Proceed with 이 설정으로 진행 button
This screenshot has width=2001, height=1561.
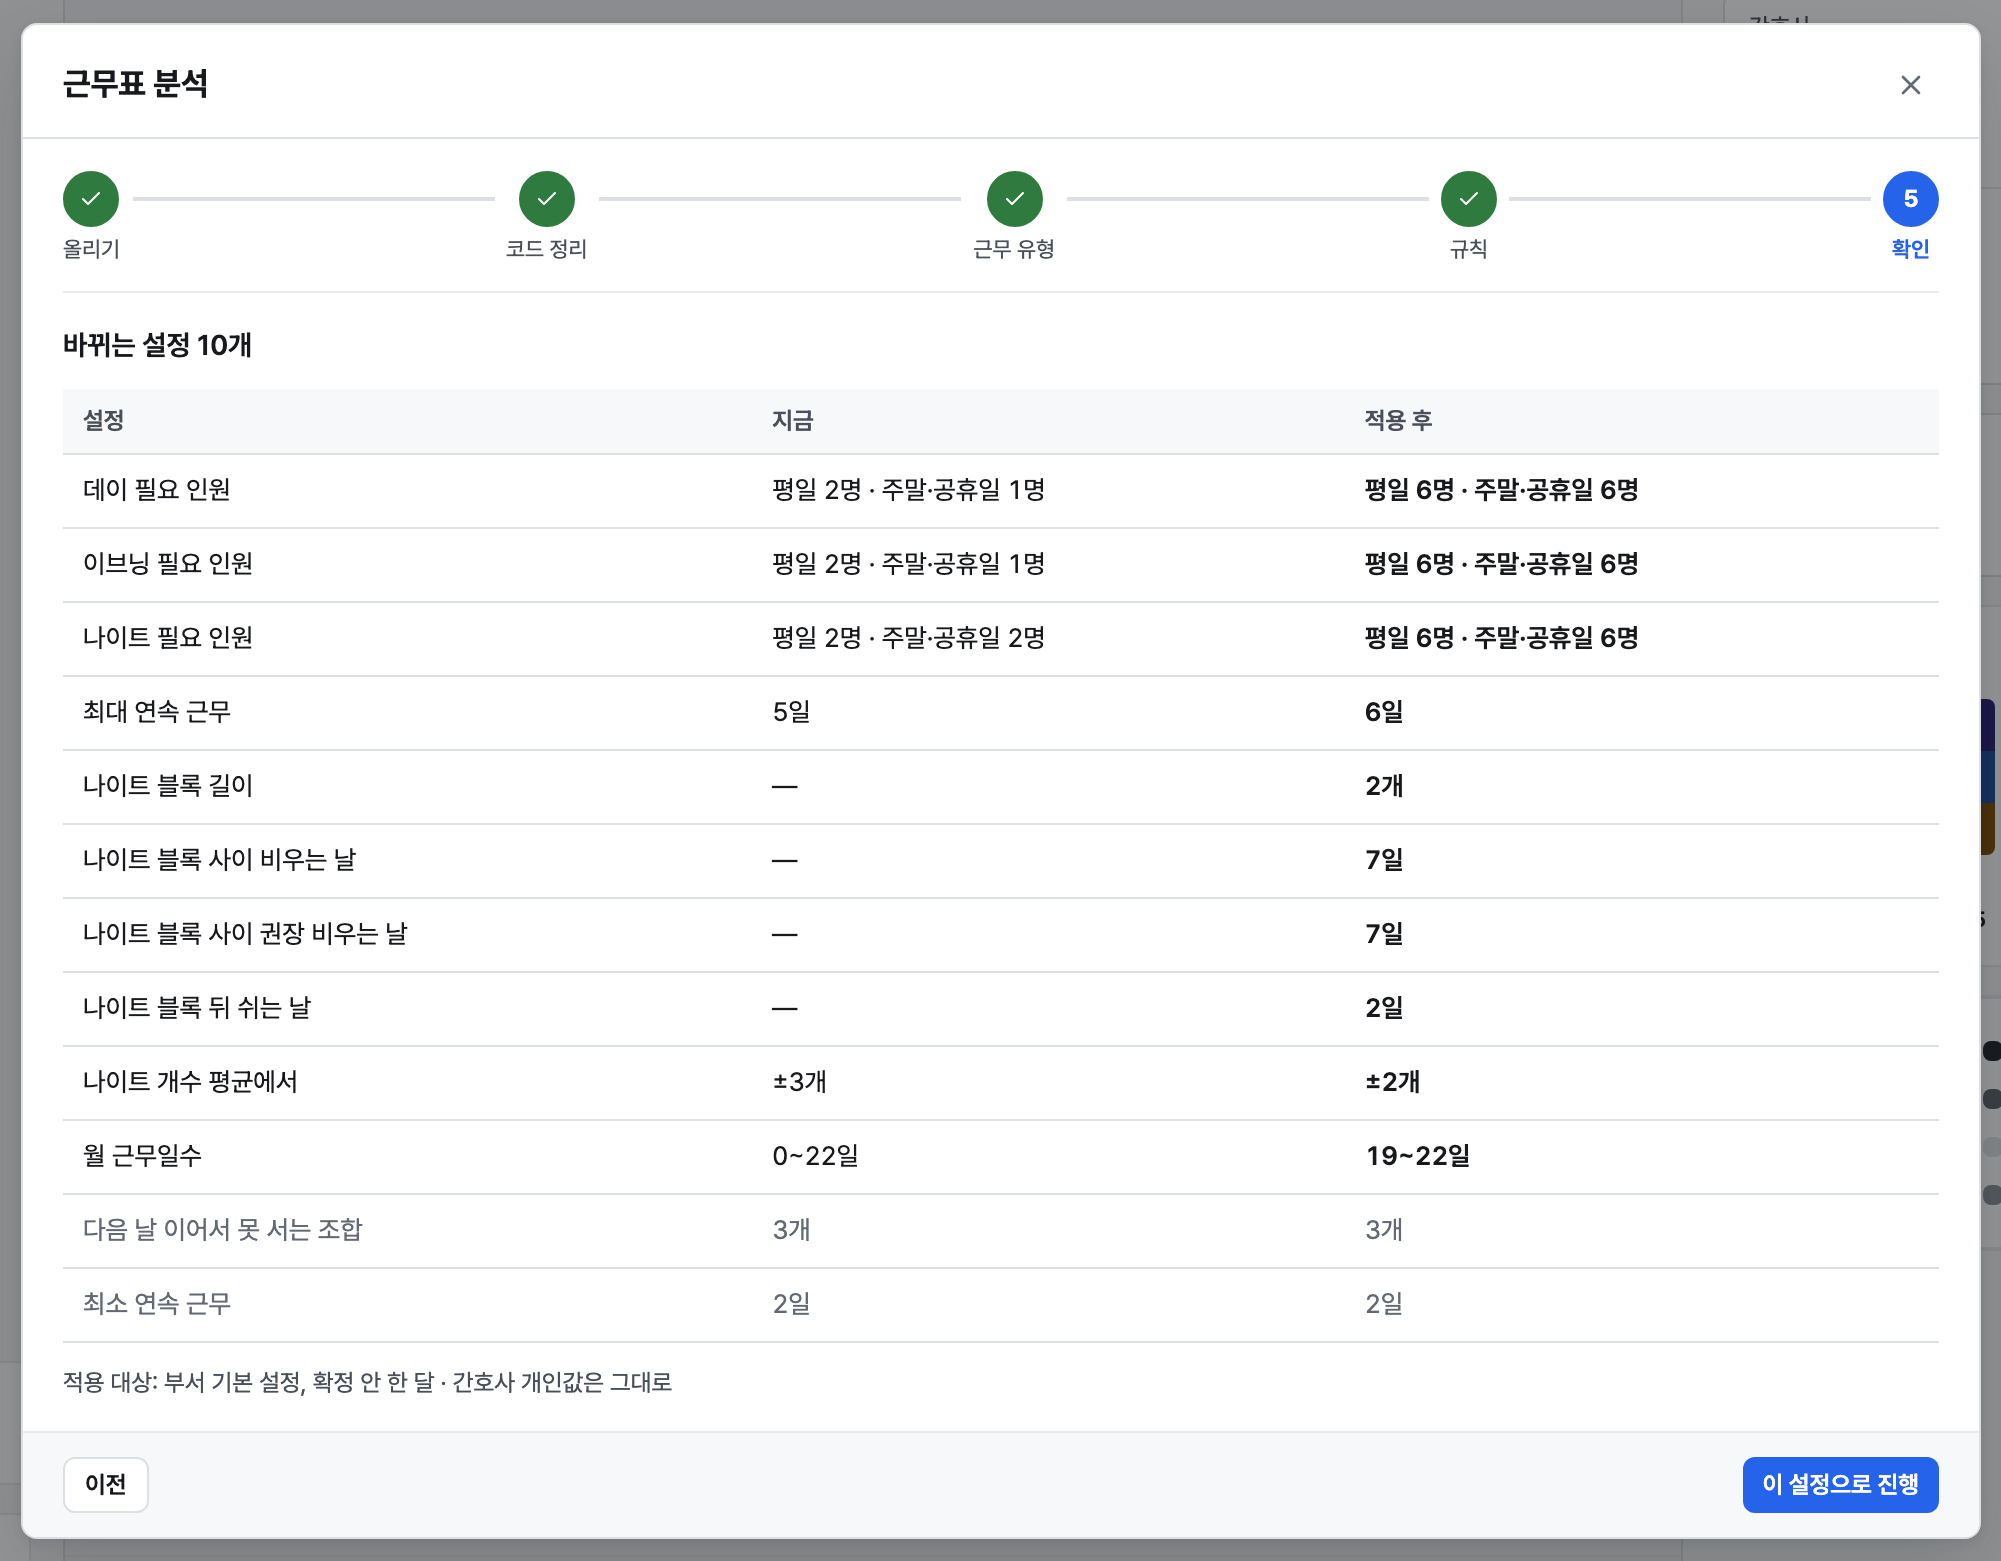coord(1840,1484)
